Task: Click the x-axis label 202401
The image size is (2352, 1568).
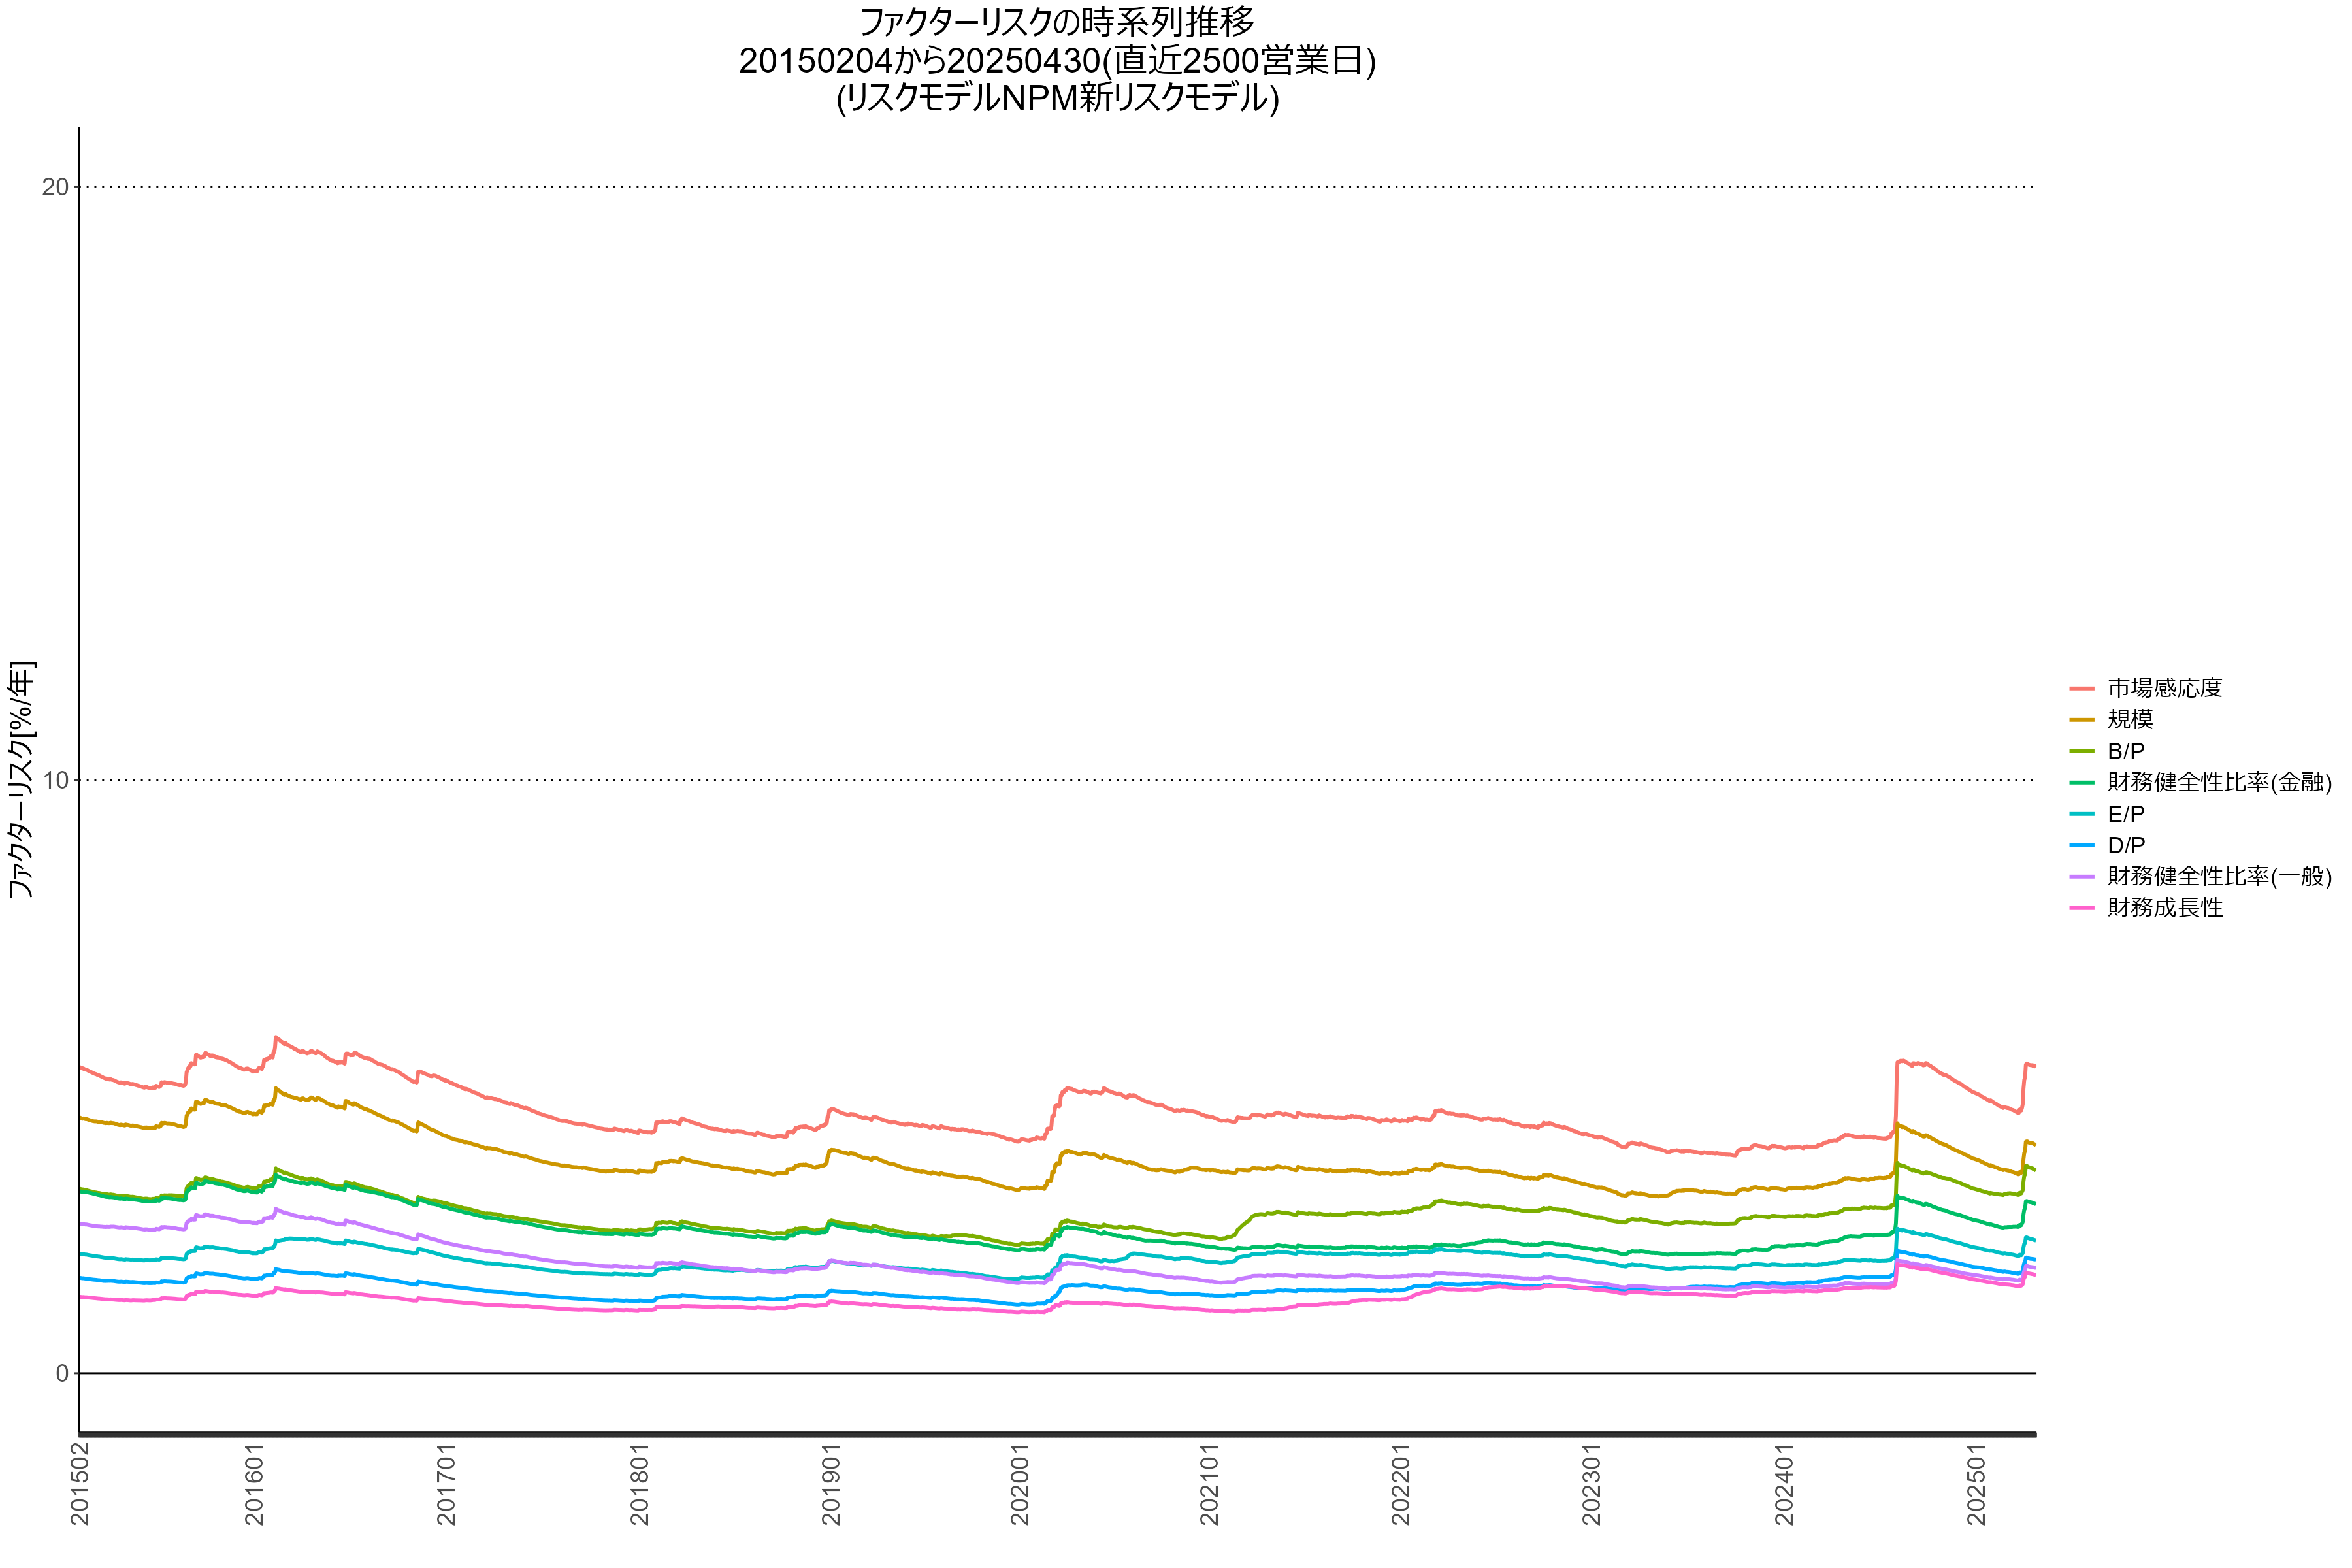Action: tap(1784, 1484)
